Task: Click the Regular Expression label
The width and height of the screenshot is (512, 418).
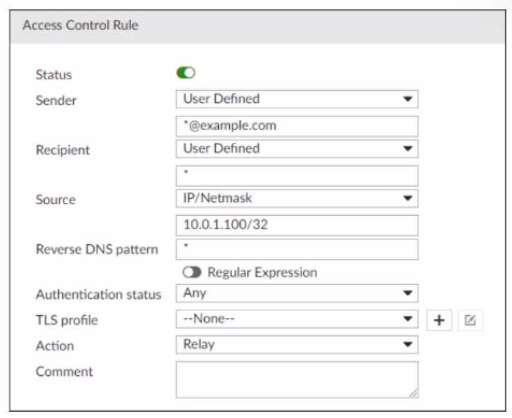Action: pos(262,272)
